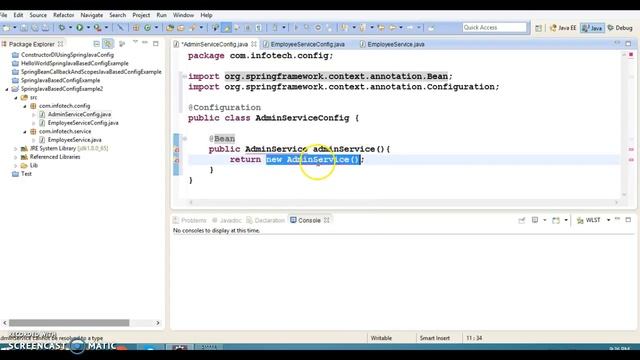This screenshot has width=640, height=360.
Task: Collapse the SpringJavaBasedConfigExample2 project
Action: [x=7, y=89]
